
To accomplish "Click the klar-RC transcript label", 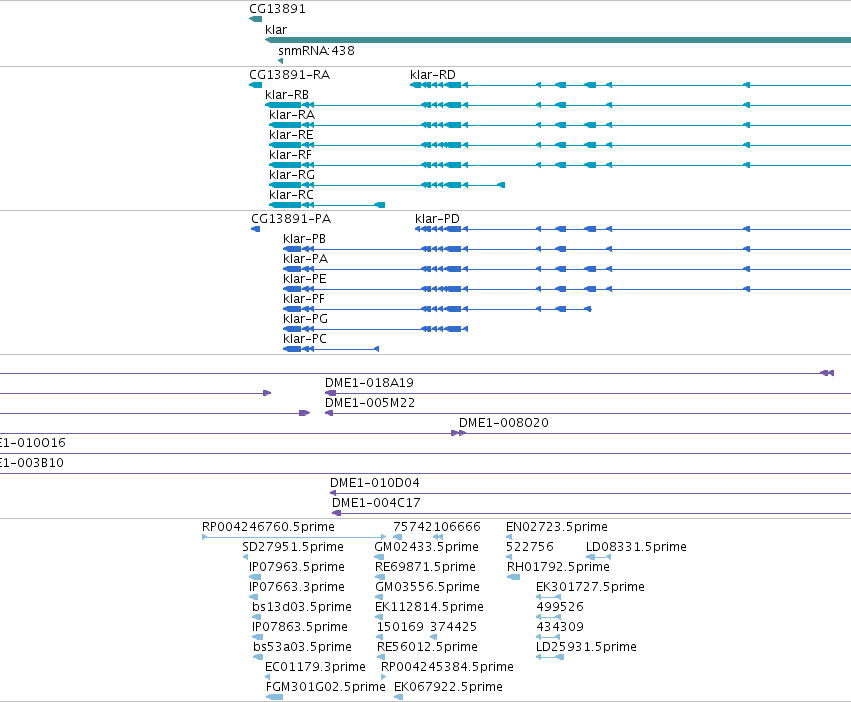I will [291, 194].
